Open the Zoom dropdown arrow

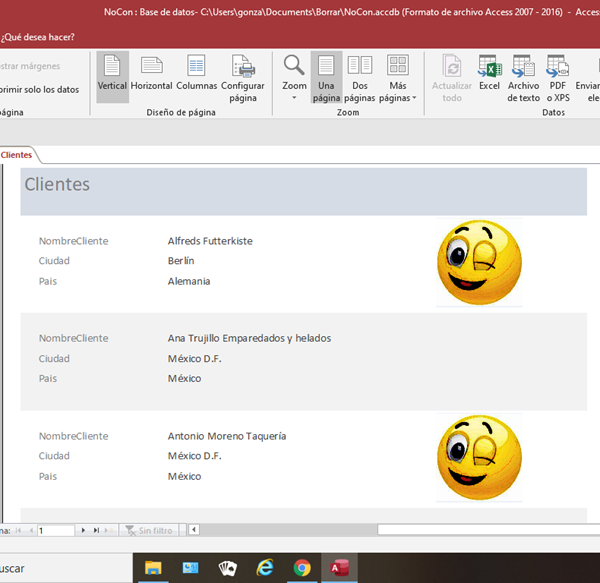coord(294,98)
